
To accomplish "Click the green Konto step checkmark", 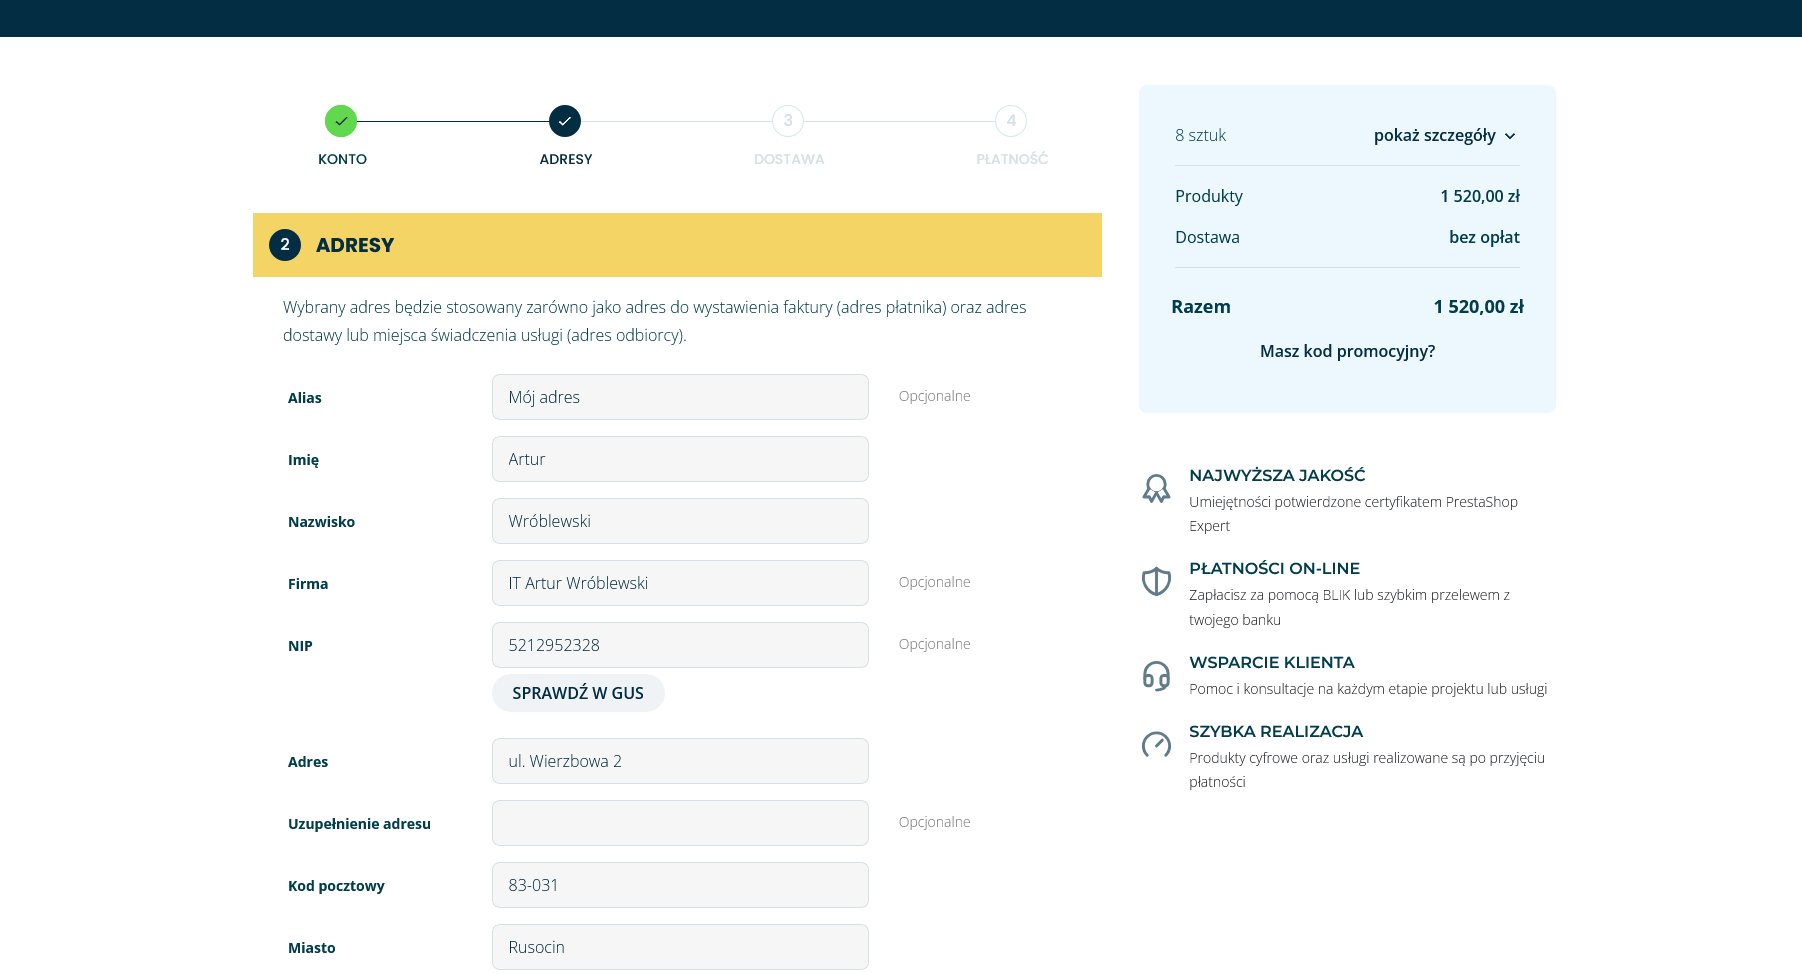I will coord(341,121).
